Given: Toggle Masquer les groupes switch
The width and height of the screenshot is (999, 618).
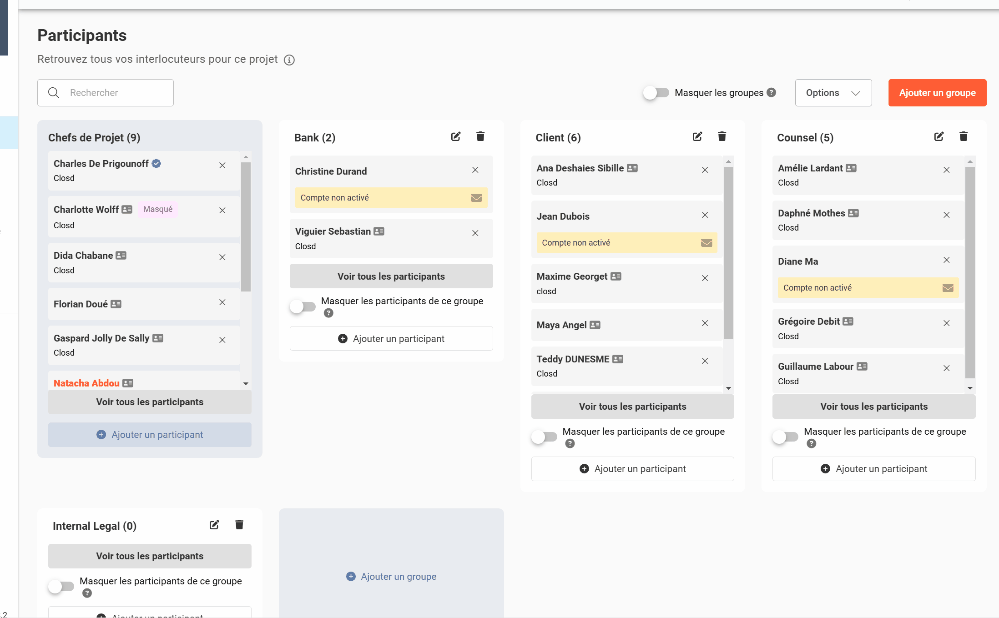Looking at the screenshot, I should (656, 93).
